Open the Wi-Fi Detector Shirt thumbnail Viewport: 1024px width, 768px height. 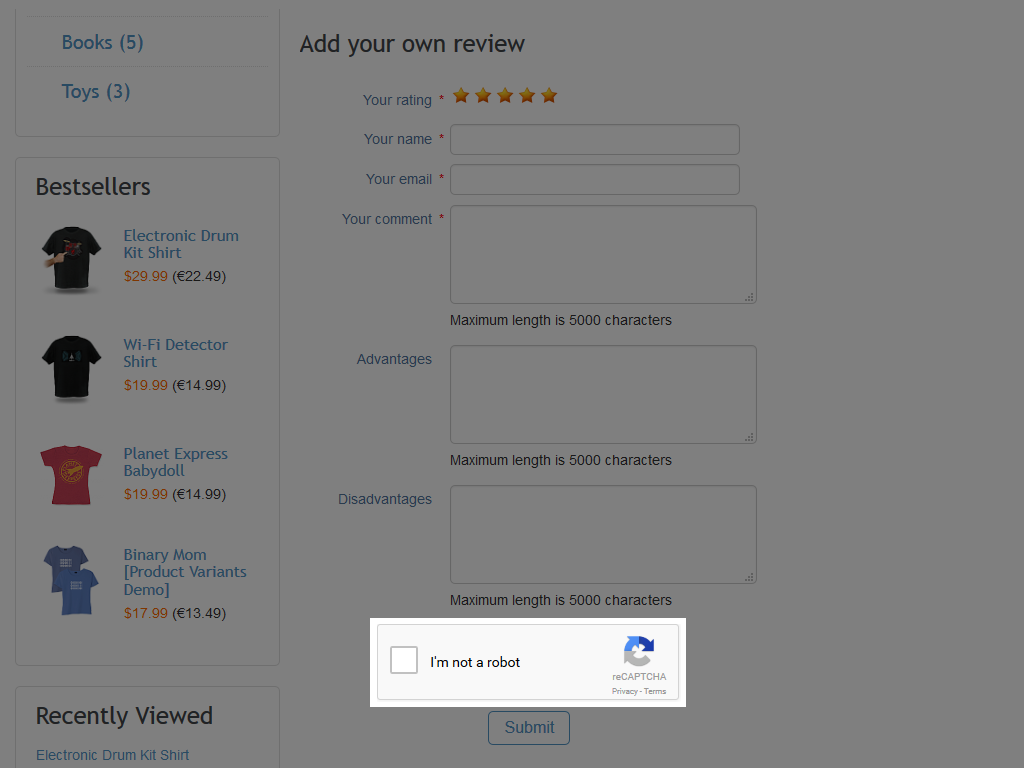pyautogui.click(x=71, y=367)
